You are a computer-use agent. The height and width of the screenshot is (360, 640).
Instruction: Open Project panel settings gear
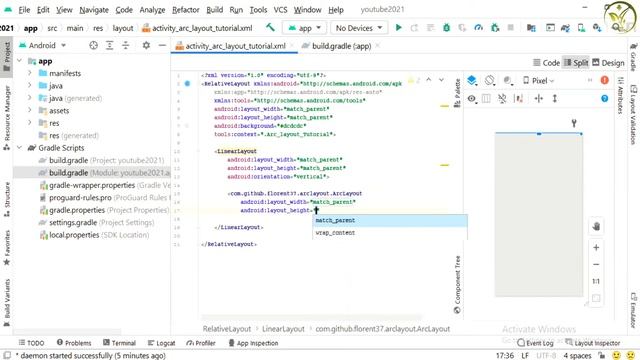pos(146,45)
